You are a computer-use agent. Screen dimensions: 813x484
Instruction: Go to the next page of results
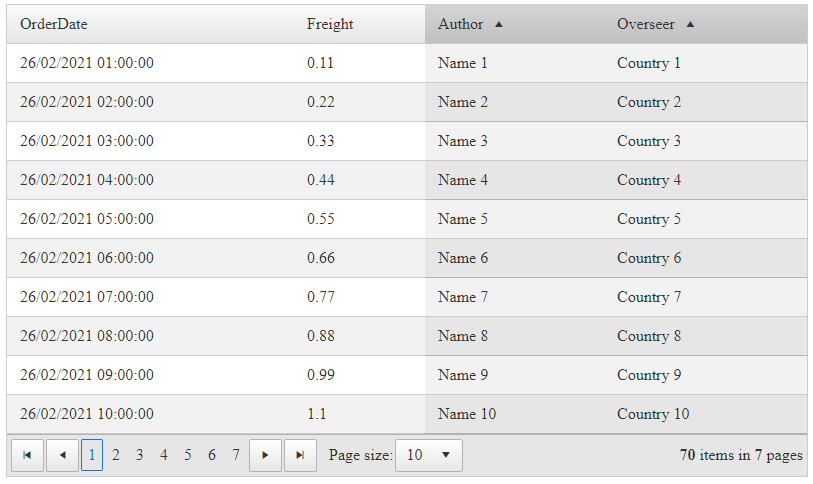265,455
